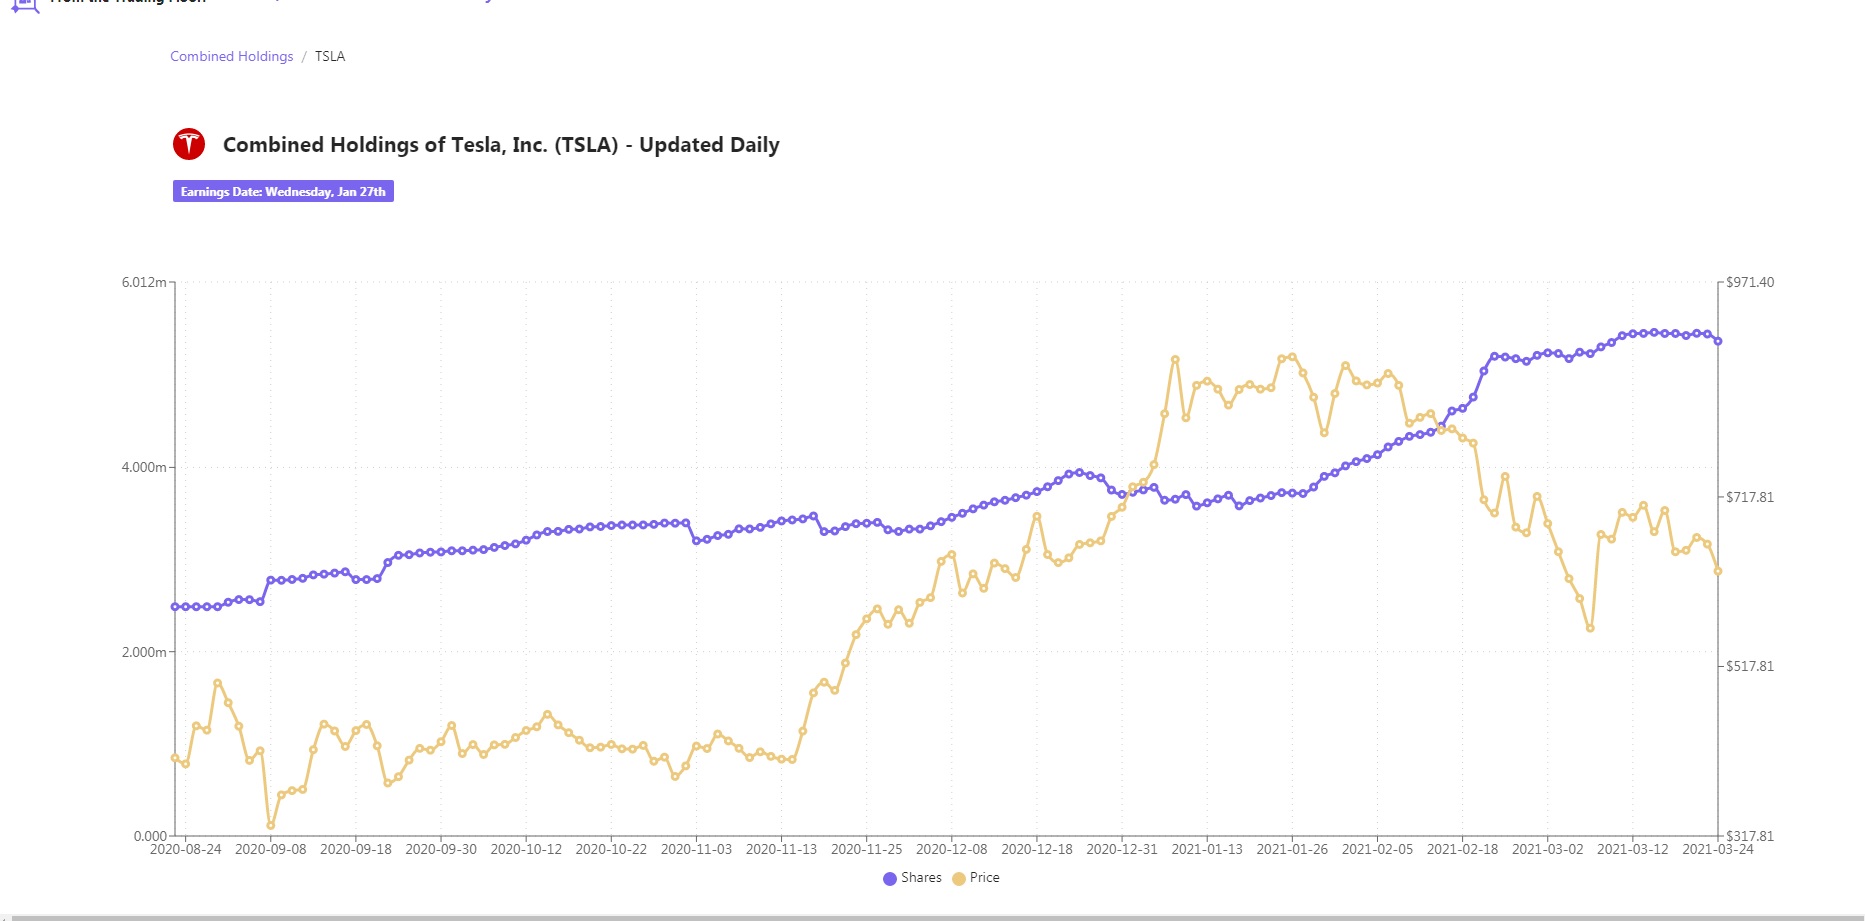
Task: Select the first Shares data point
Action: coord(175,607)
